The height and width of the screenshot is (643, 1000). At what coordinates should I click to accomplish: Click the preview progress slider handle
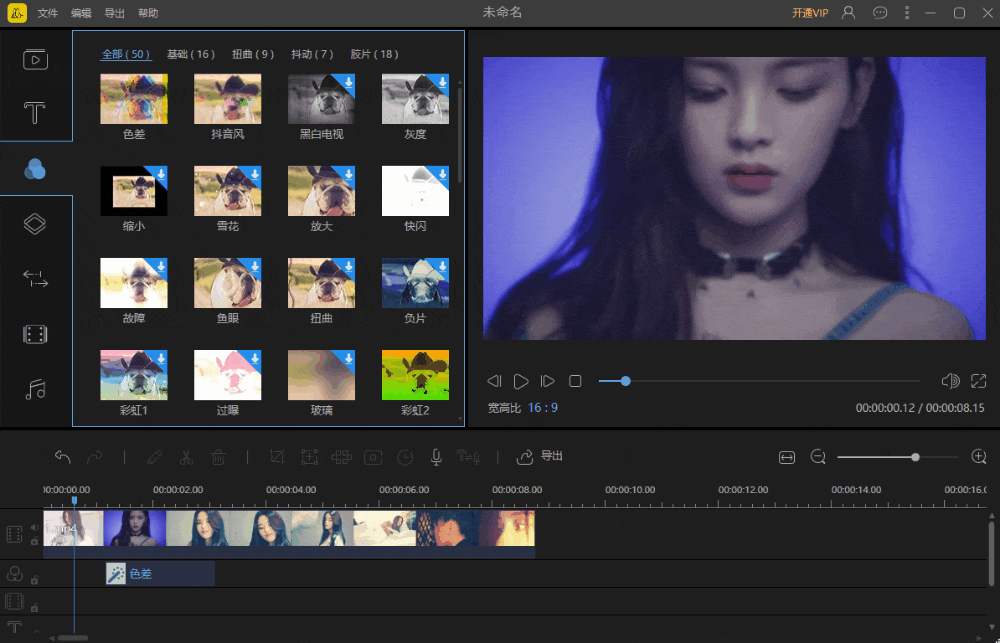click(x=626, y=381)
